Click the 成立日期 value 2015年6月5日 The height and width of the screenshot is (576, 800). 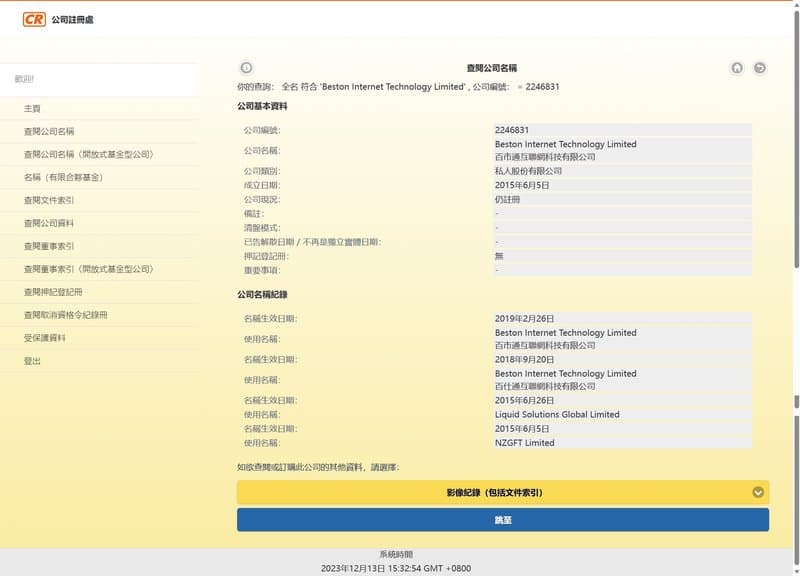(622, 185)
